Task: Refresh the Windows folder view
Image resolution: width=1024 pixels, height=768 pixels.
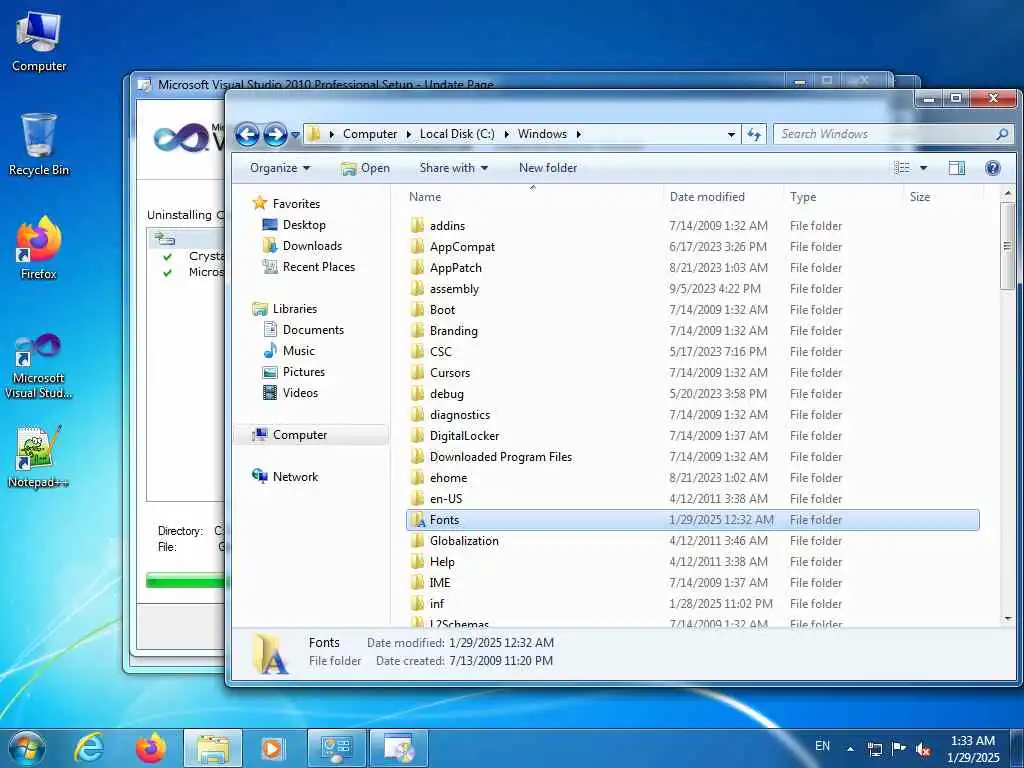Action: coord(754,134)
